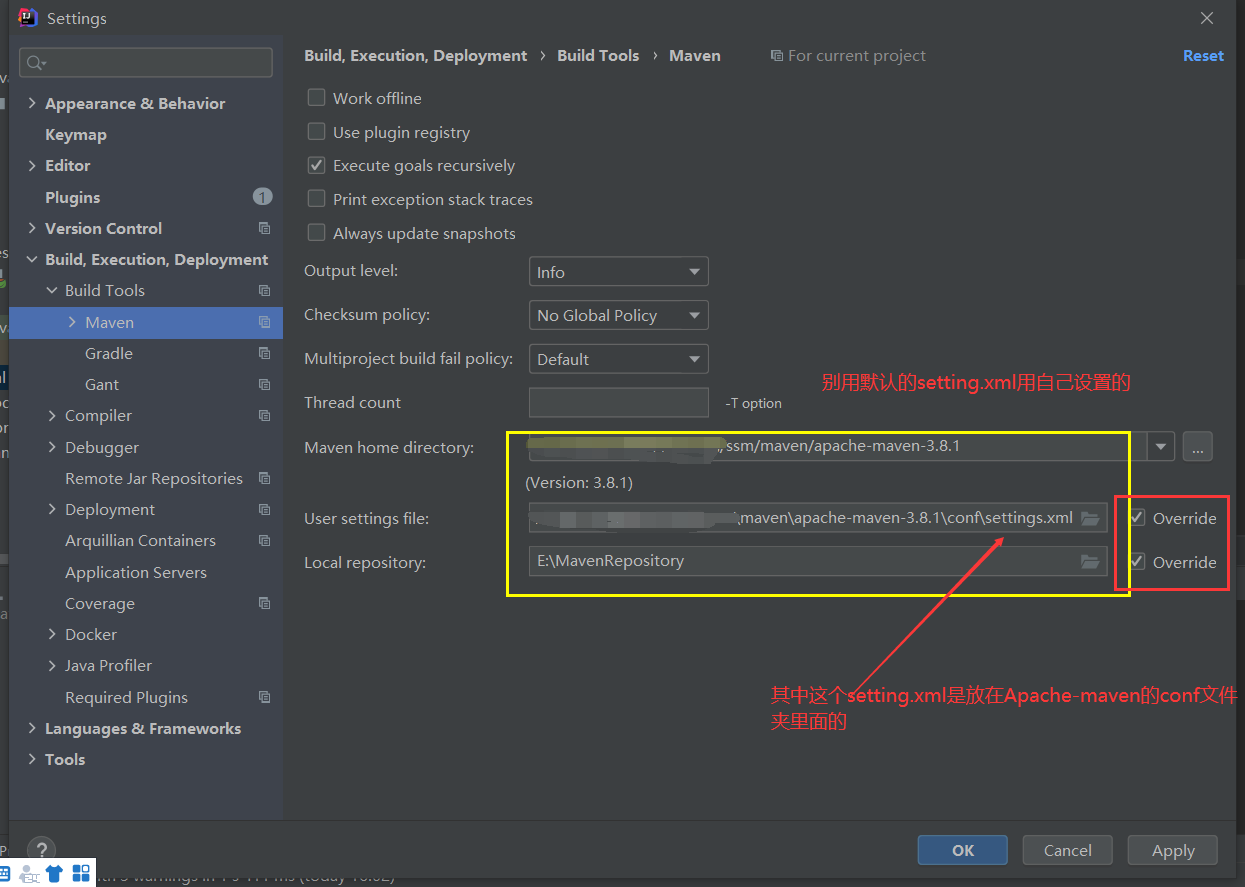
Task: Click Build, Execution, Deployment breadcrumb
Action: [x=415, y=56]
